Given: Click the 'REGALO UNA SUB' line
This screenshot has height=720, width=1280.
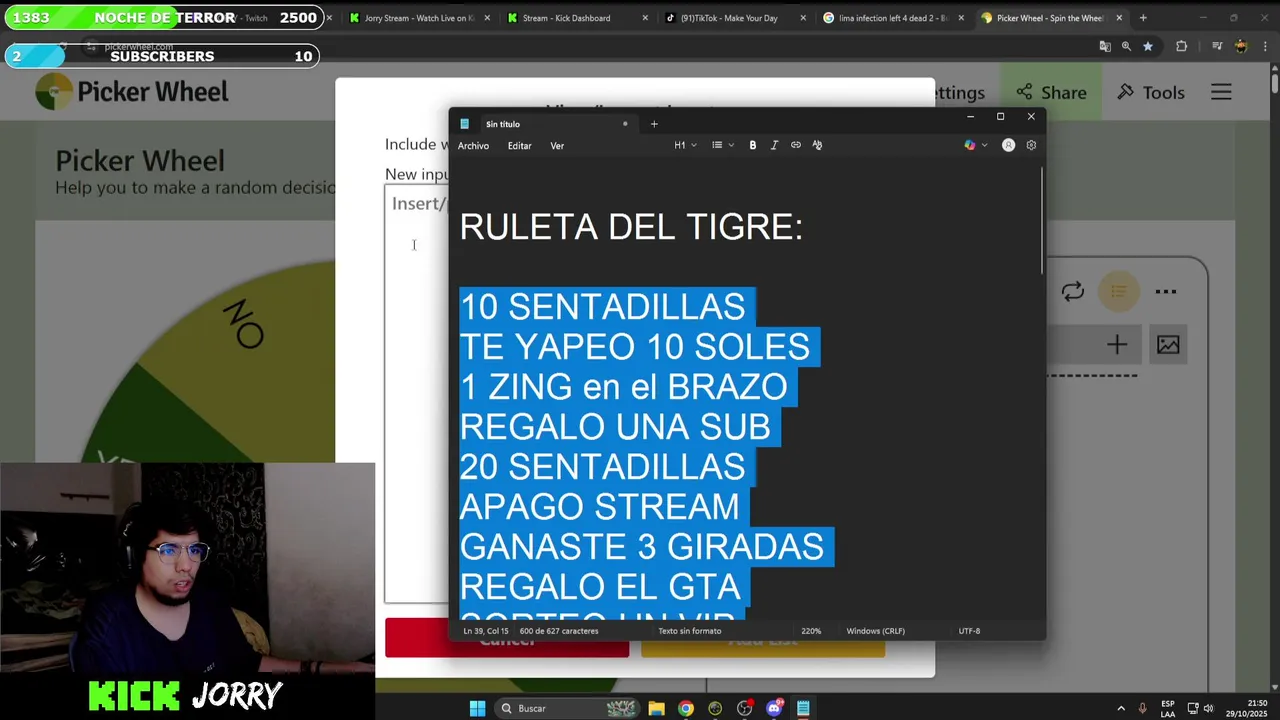Looking at the screenshot, I should (x=615, y=427).
